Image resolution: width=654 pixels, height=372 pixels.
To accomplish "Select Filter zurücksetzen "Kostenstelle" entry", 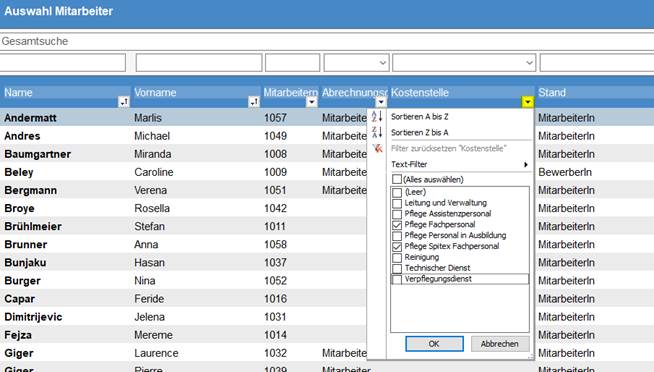I will coord(449,148).
